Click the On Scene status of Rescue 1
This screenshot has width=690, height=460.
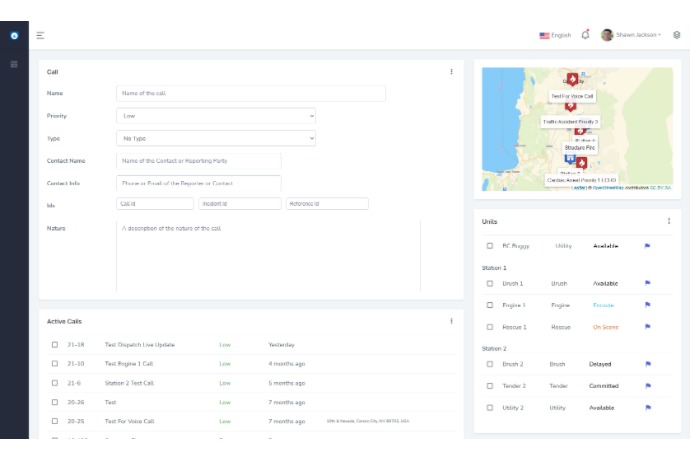pyautogui.click(x=606, y=327)
